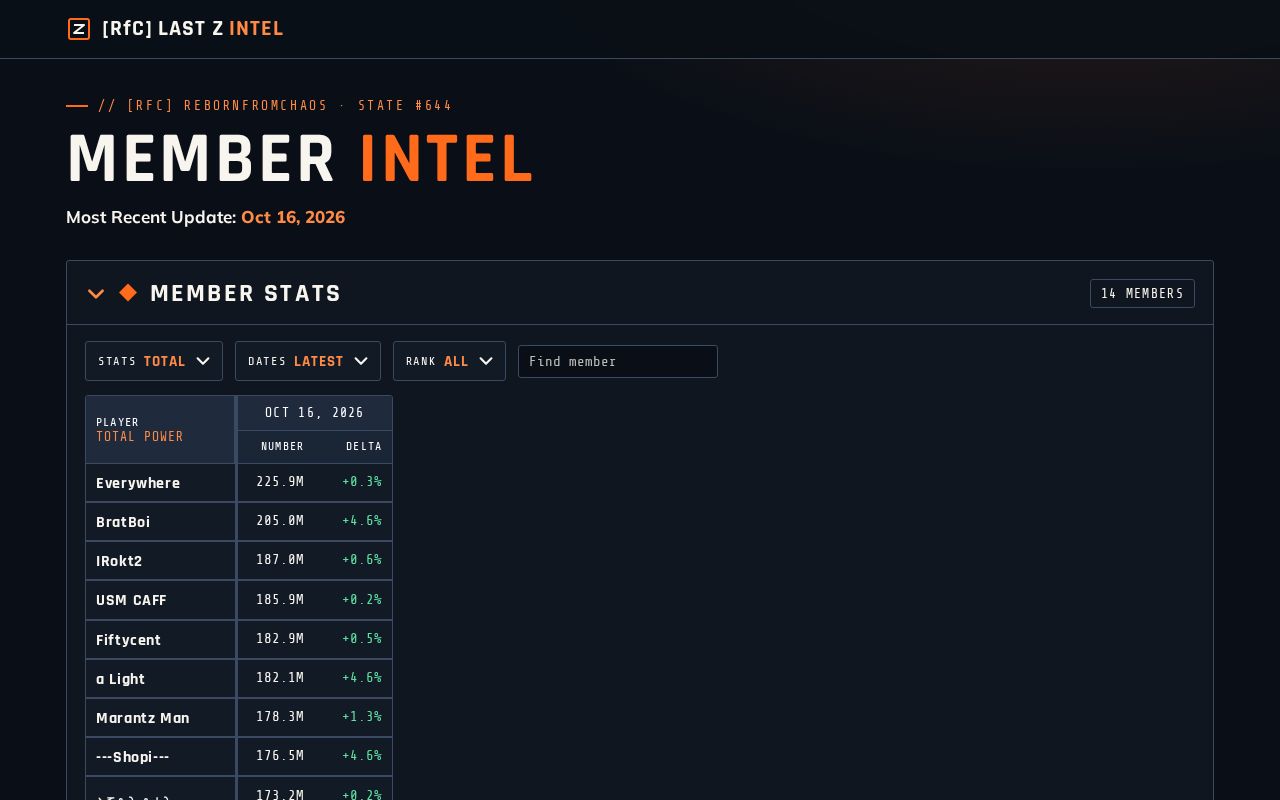This screenshot has height=800, width=1280.
Task: Click the +0.6% delta for IRokt2
Action: 362,560
